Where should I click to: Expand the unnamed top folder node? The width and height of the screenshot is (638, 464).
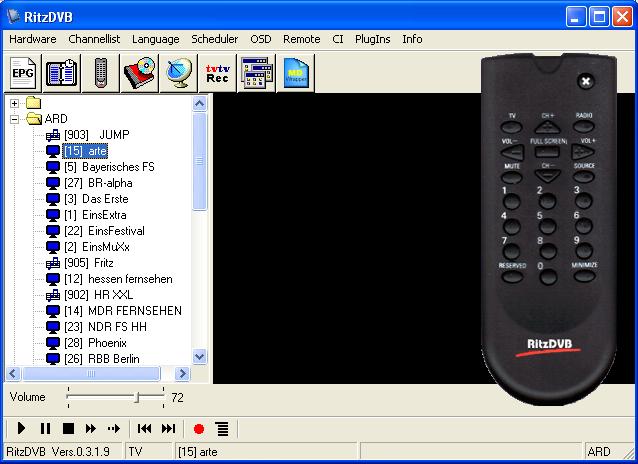(14, 103)
